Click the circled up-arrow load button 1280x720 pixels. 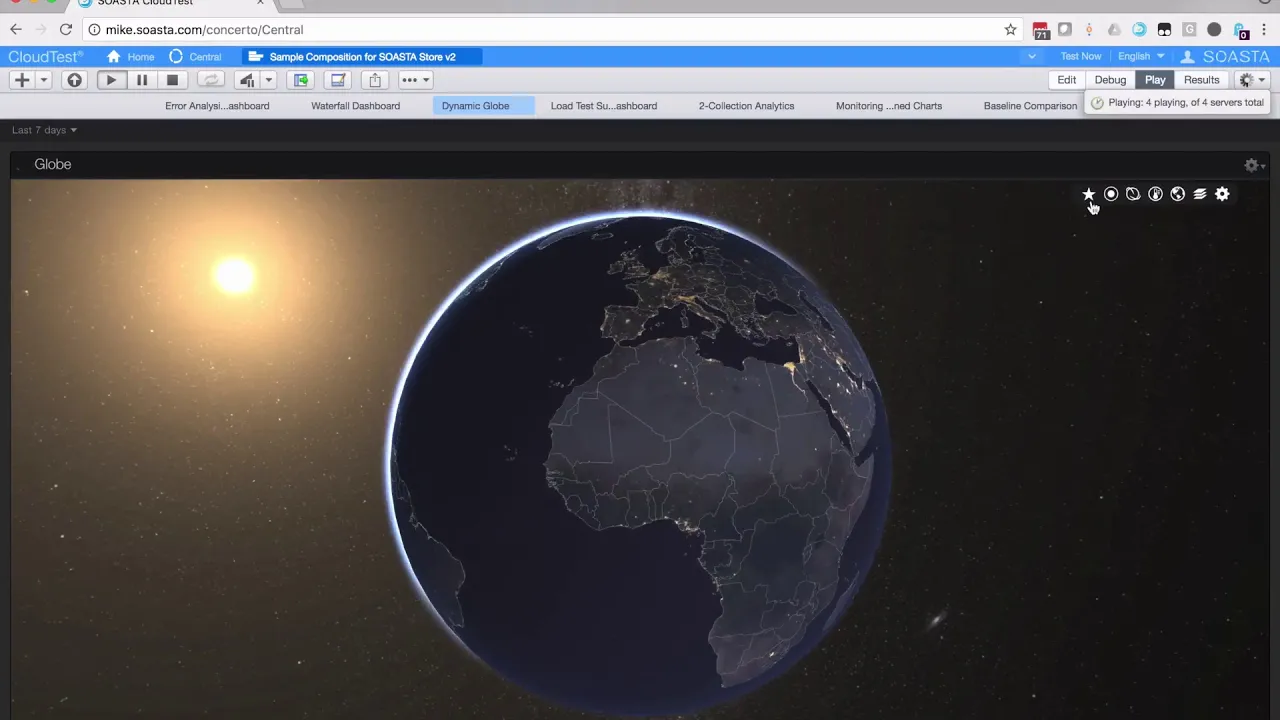[74, 80]
